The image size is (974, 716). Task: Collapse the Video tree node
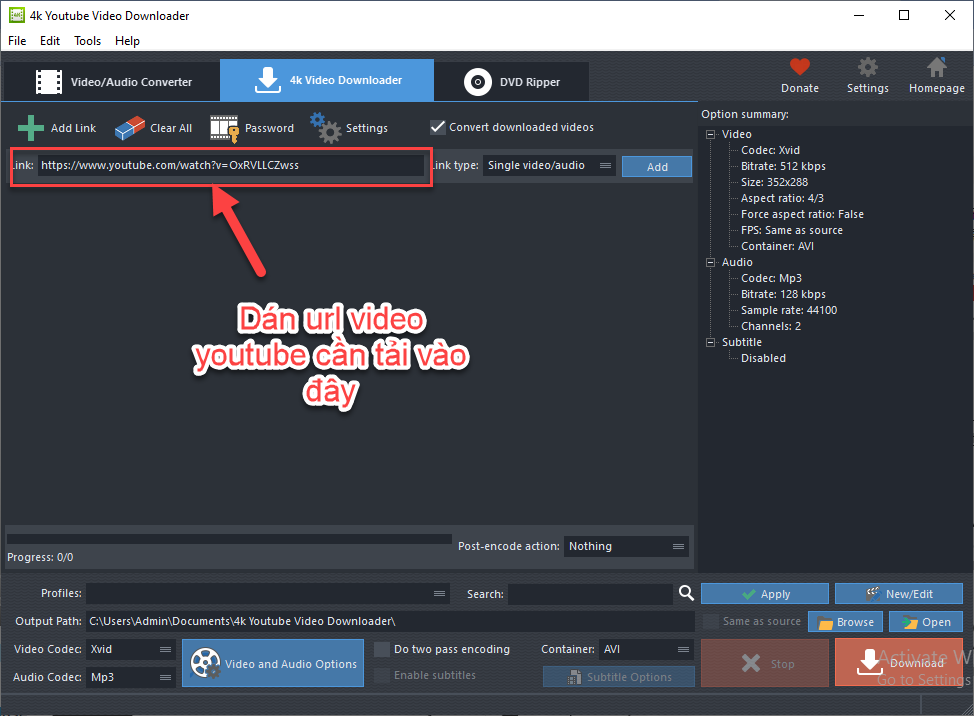710,134
